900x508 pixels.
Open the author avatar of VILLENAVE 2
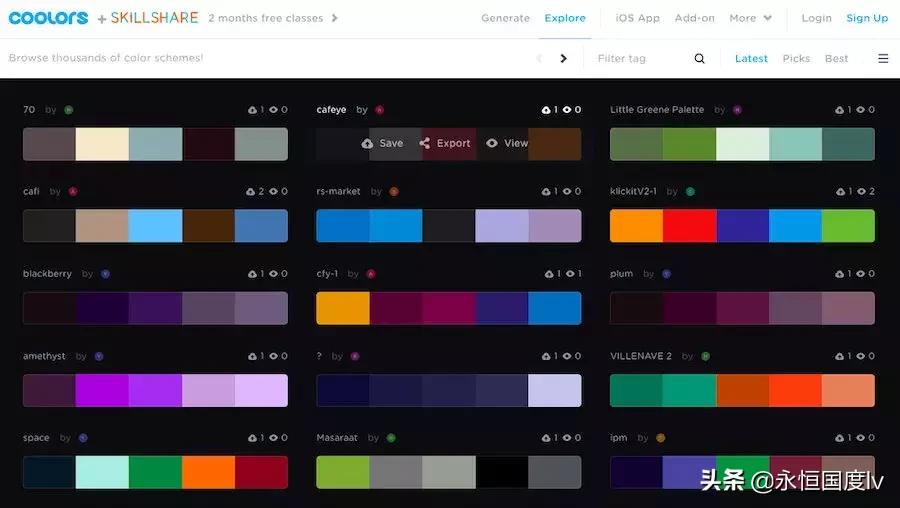(x=705, y=356)
